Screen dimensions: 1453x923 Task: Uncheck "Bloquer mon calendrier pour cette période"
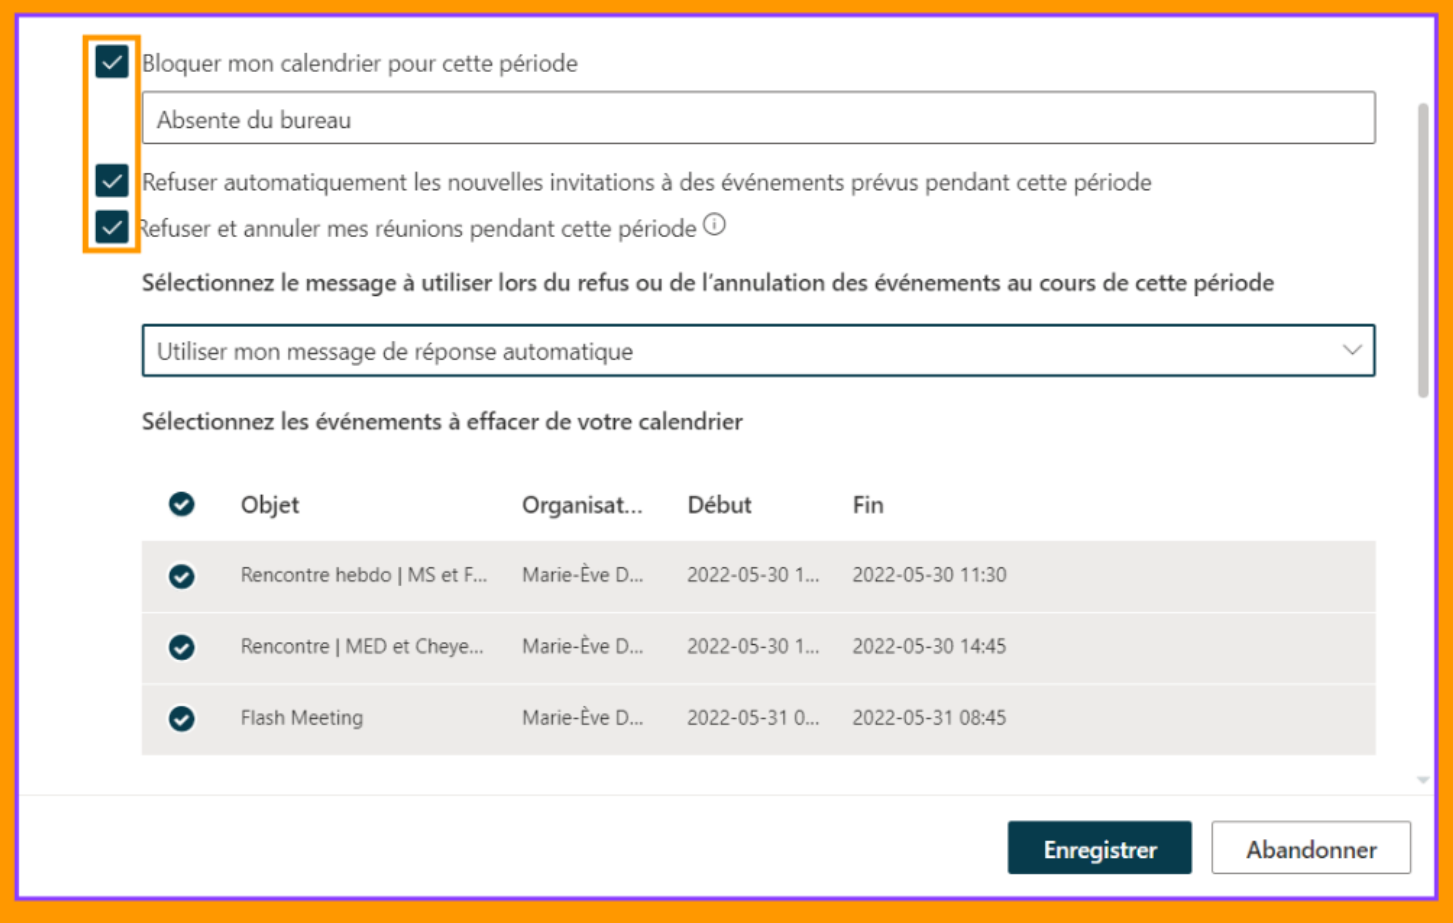(x=110, y=62)
